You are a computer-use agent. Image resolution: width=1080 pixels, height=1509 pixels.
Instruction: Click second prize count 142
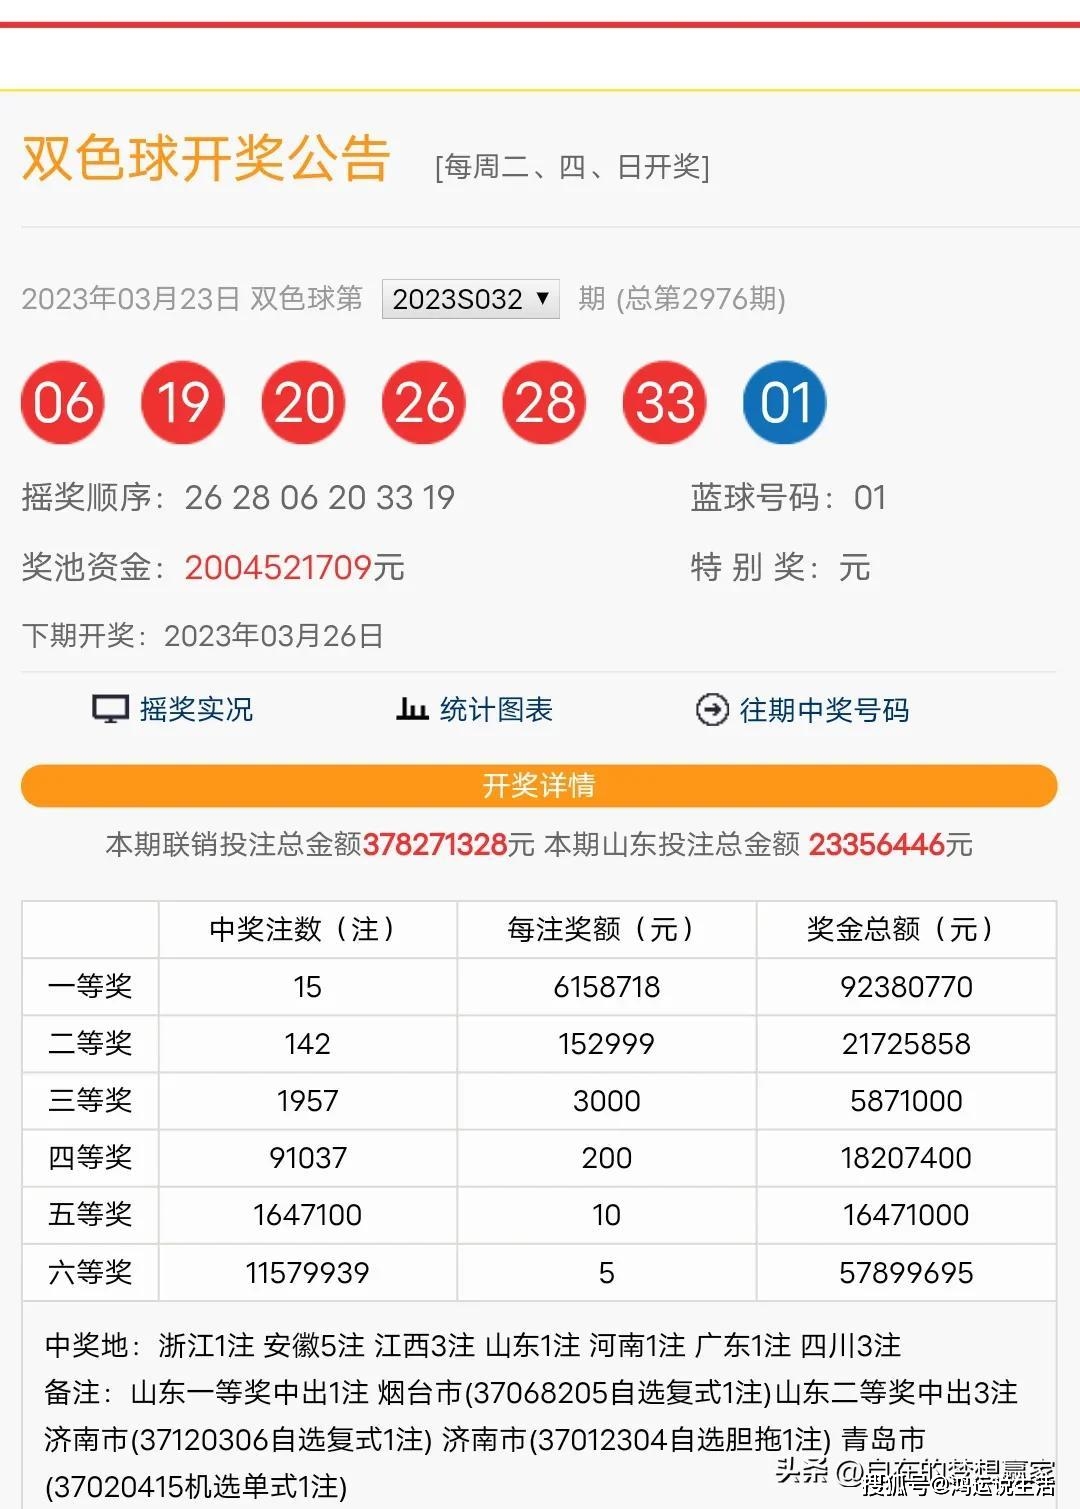point(307,1044)
